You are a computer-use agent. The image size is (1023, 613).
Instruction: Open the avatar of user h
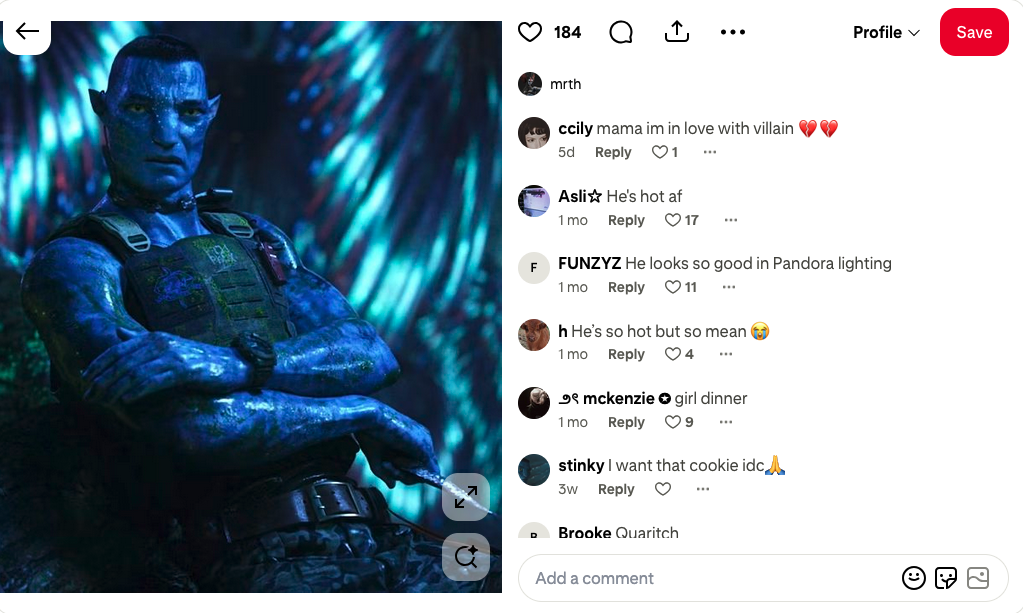(534, 335)
